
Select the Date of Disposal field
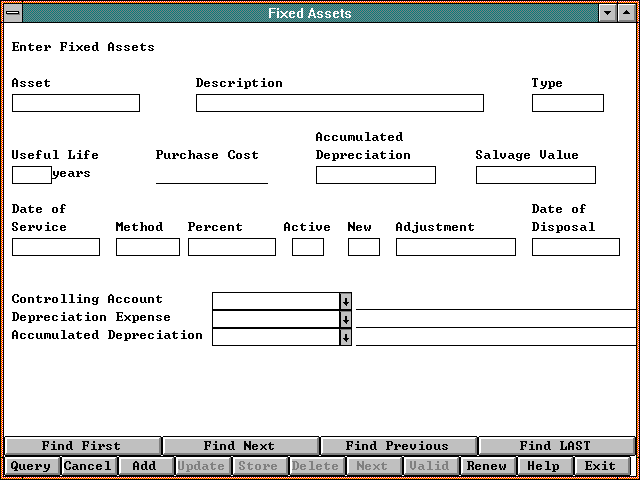pos(575,247)
